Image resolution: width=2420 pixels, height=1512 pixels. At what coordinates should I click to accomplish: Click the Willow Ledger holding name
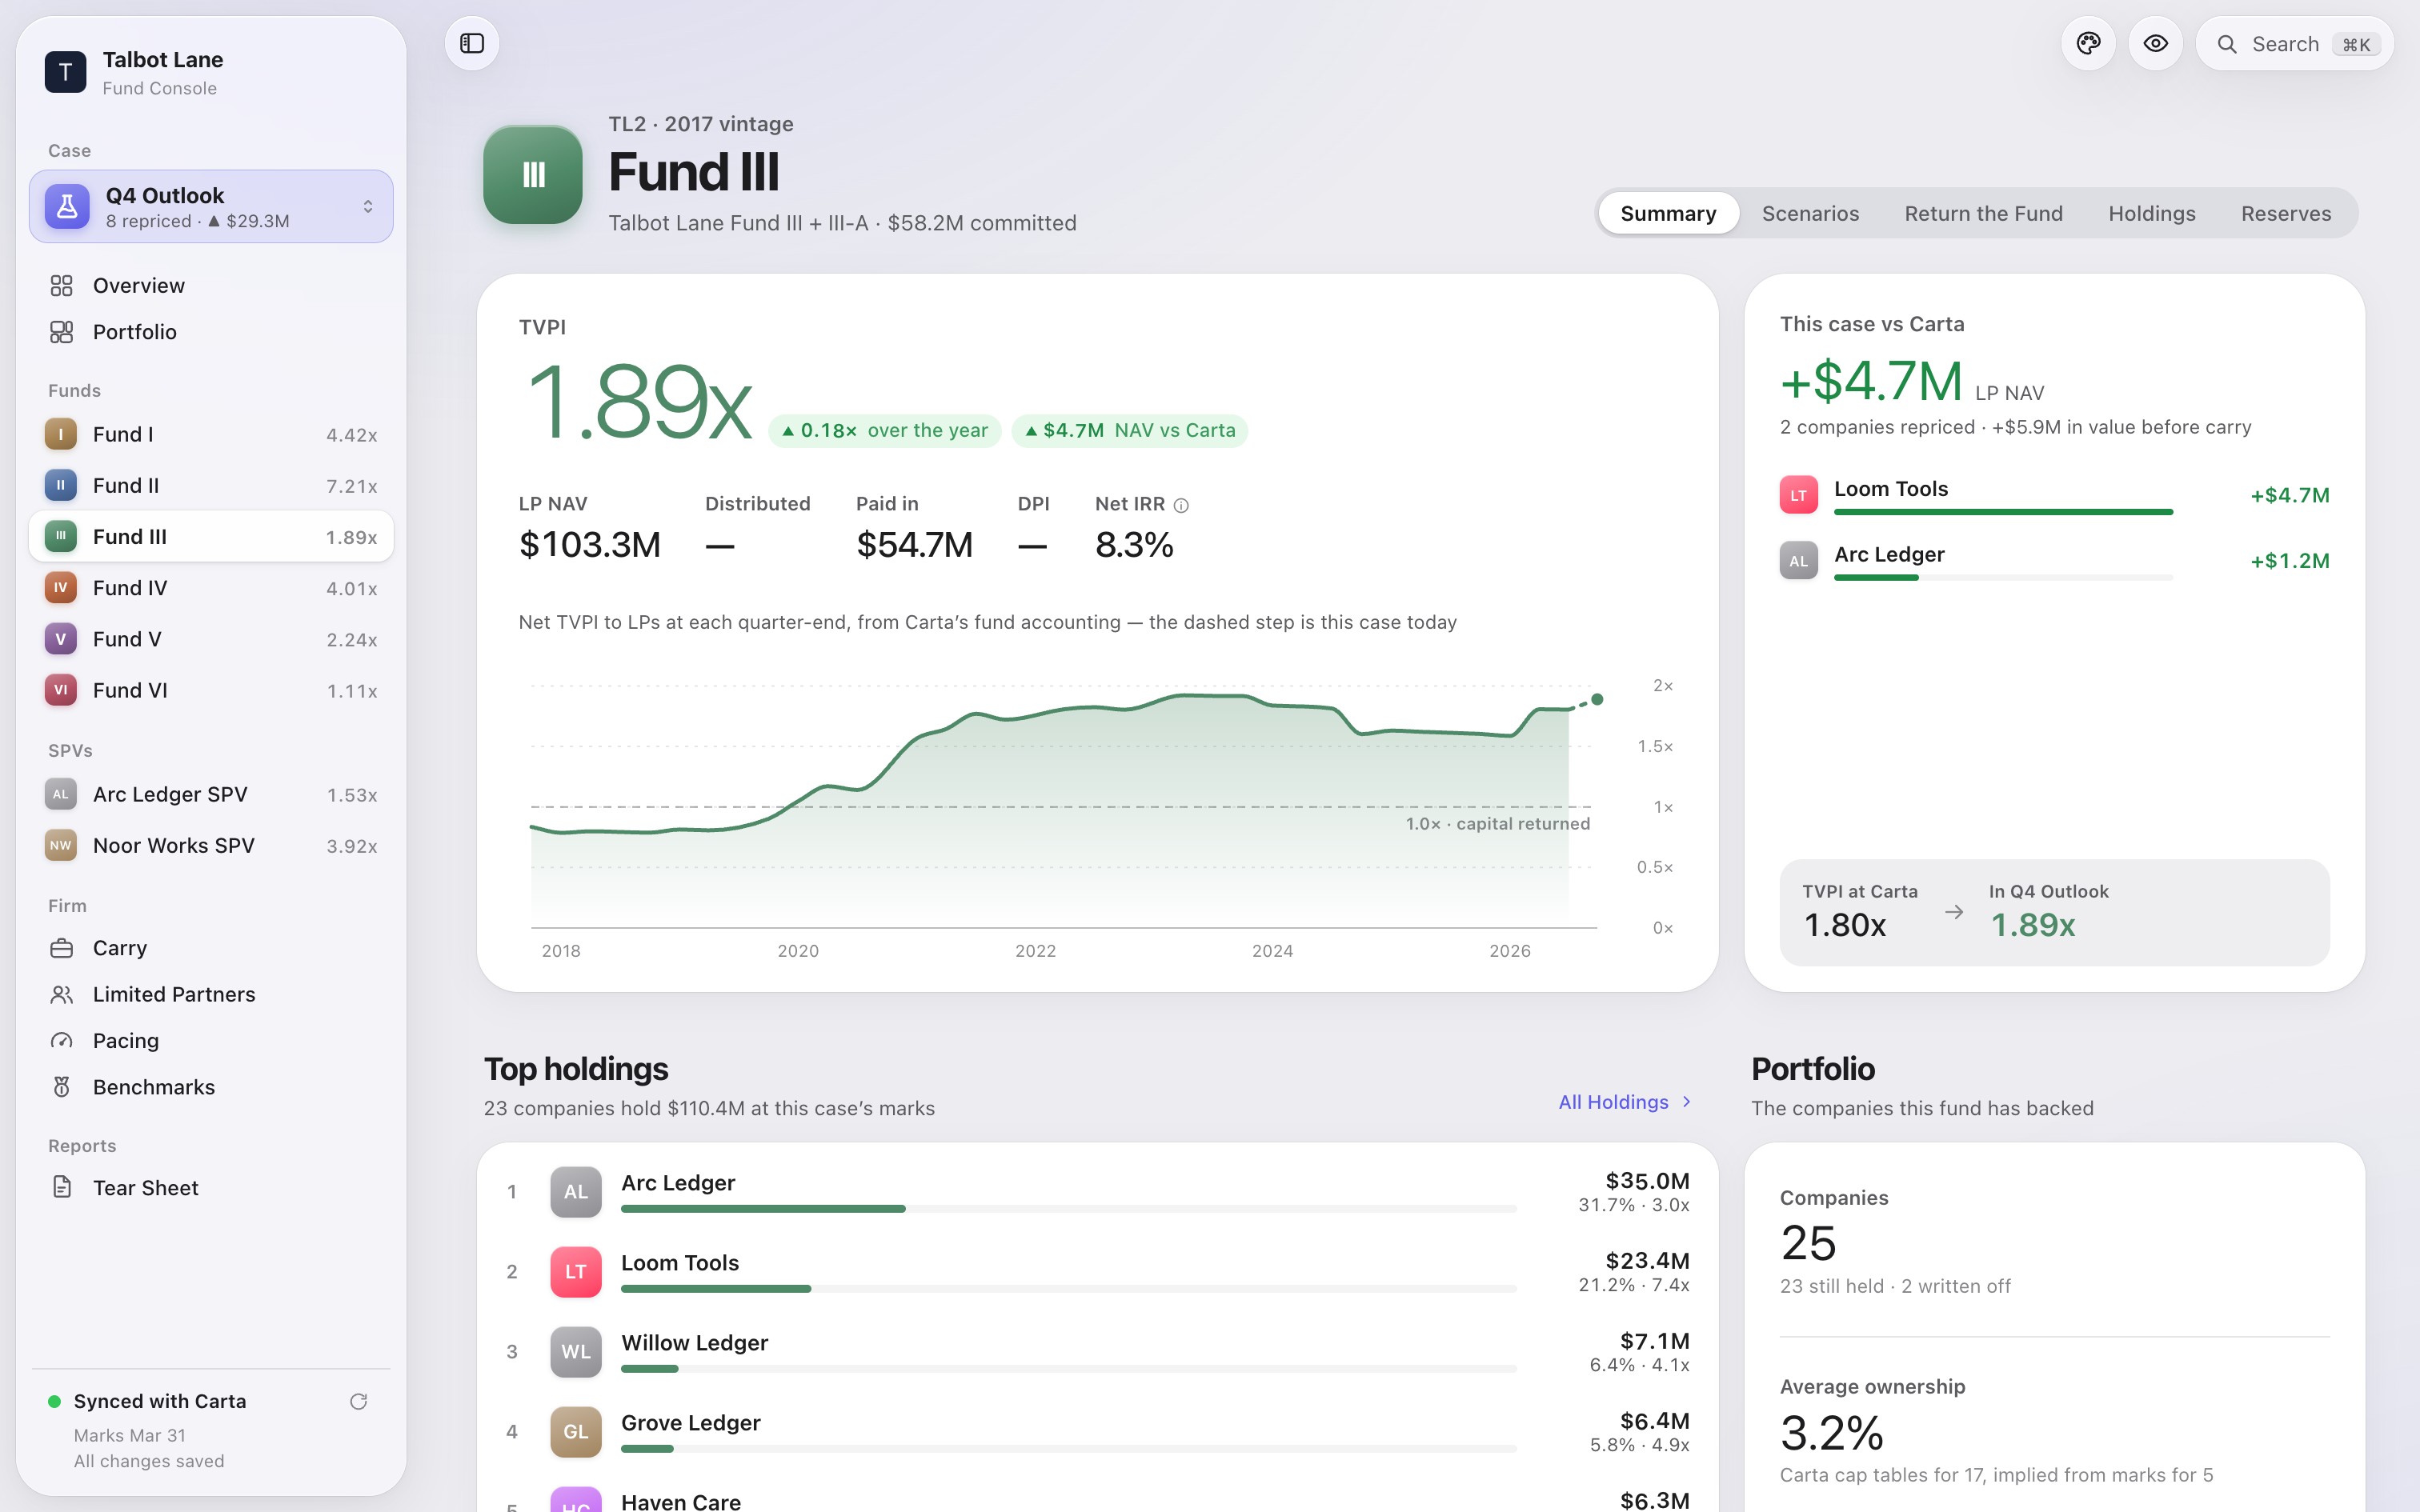click(694, 1343)
